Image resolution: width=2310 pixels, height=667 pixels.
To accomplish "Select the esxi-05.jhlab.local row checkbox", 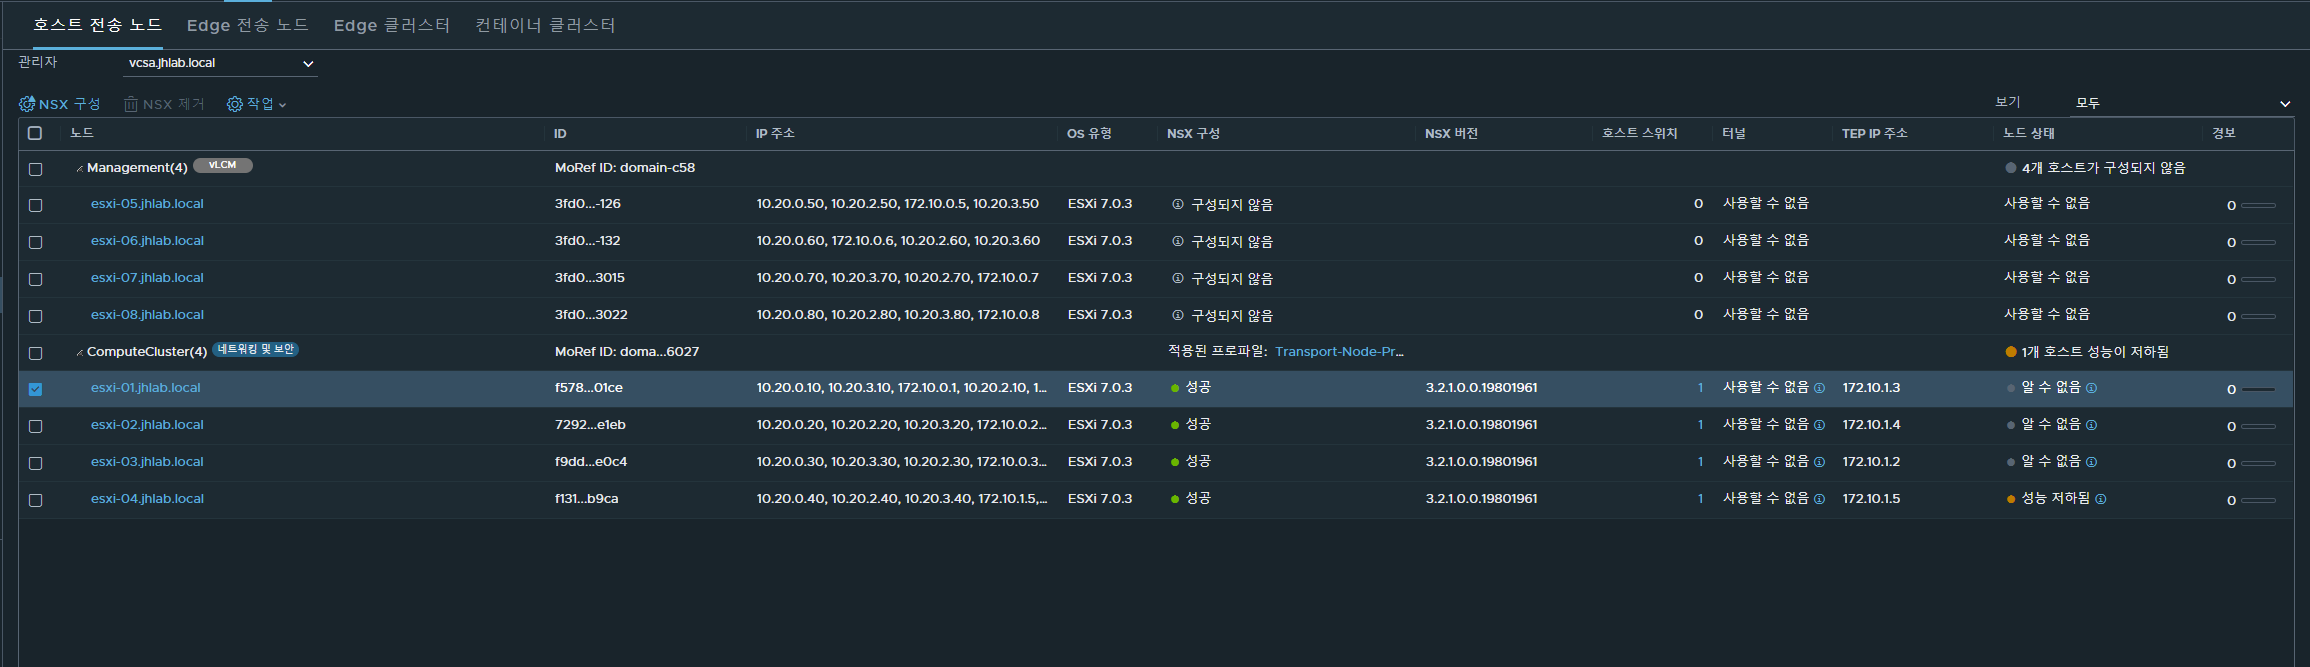I will coord(35,205).
